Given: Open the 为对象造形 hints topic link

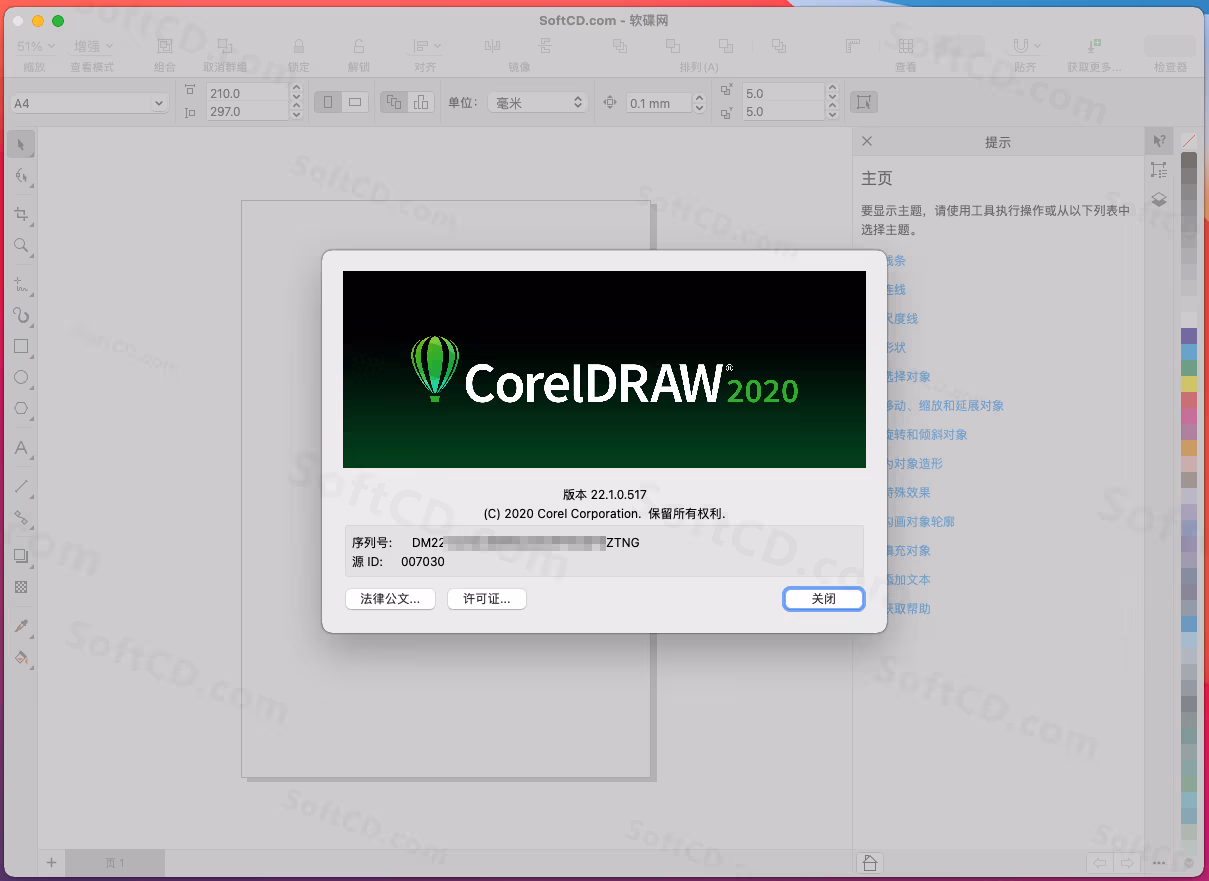Looking at the screenshot, I should [x=914, y=464].
